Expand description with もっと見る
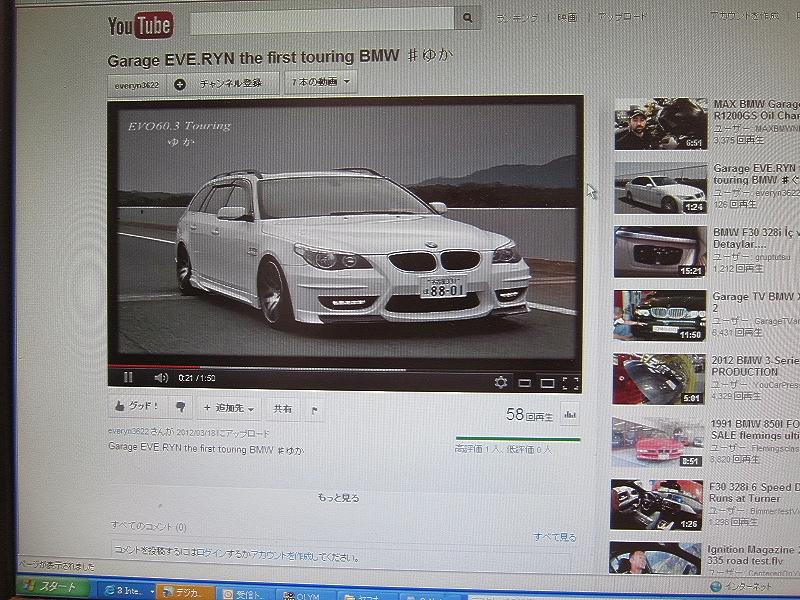 [339, 497]
